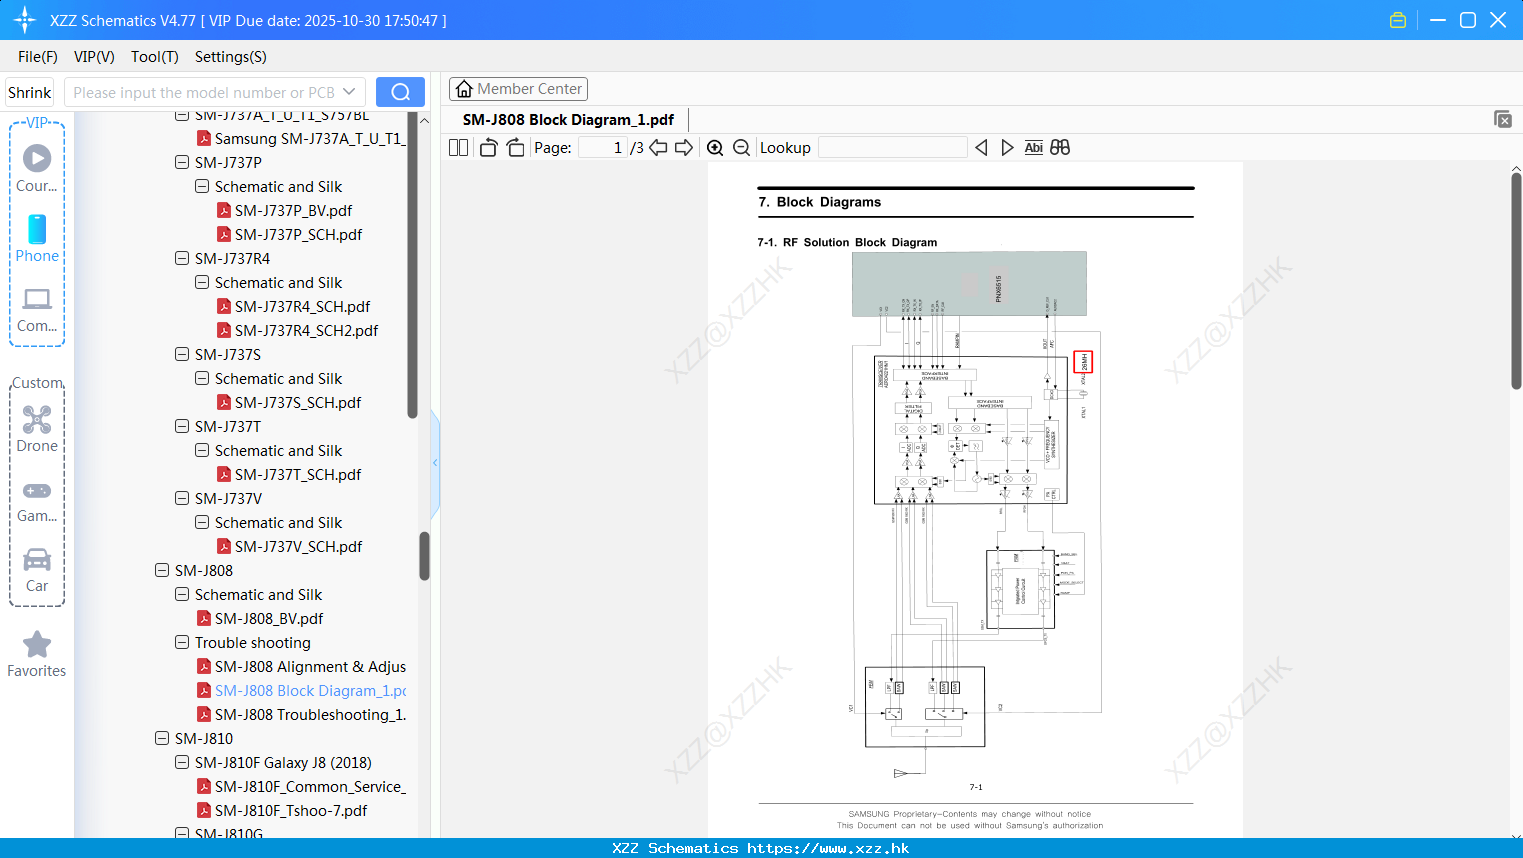Switch to the SM-J808 Block Diagram_1.pdf tab
The width and height of the screenshot is (1523, 858).
point(567,119)
